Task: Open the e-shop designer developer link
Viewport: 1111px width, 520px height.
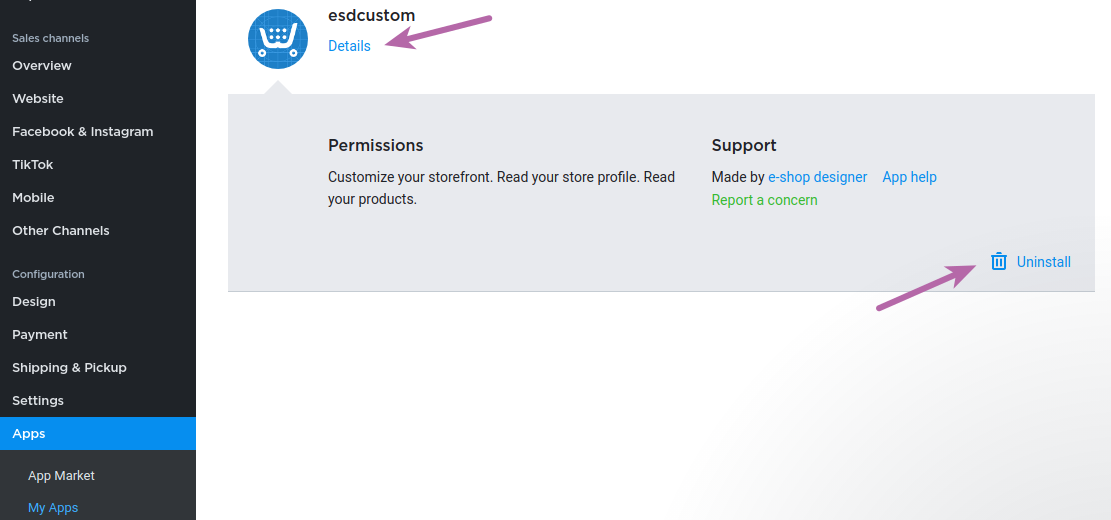Action: click(x=818, y=177)
